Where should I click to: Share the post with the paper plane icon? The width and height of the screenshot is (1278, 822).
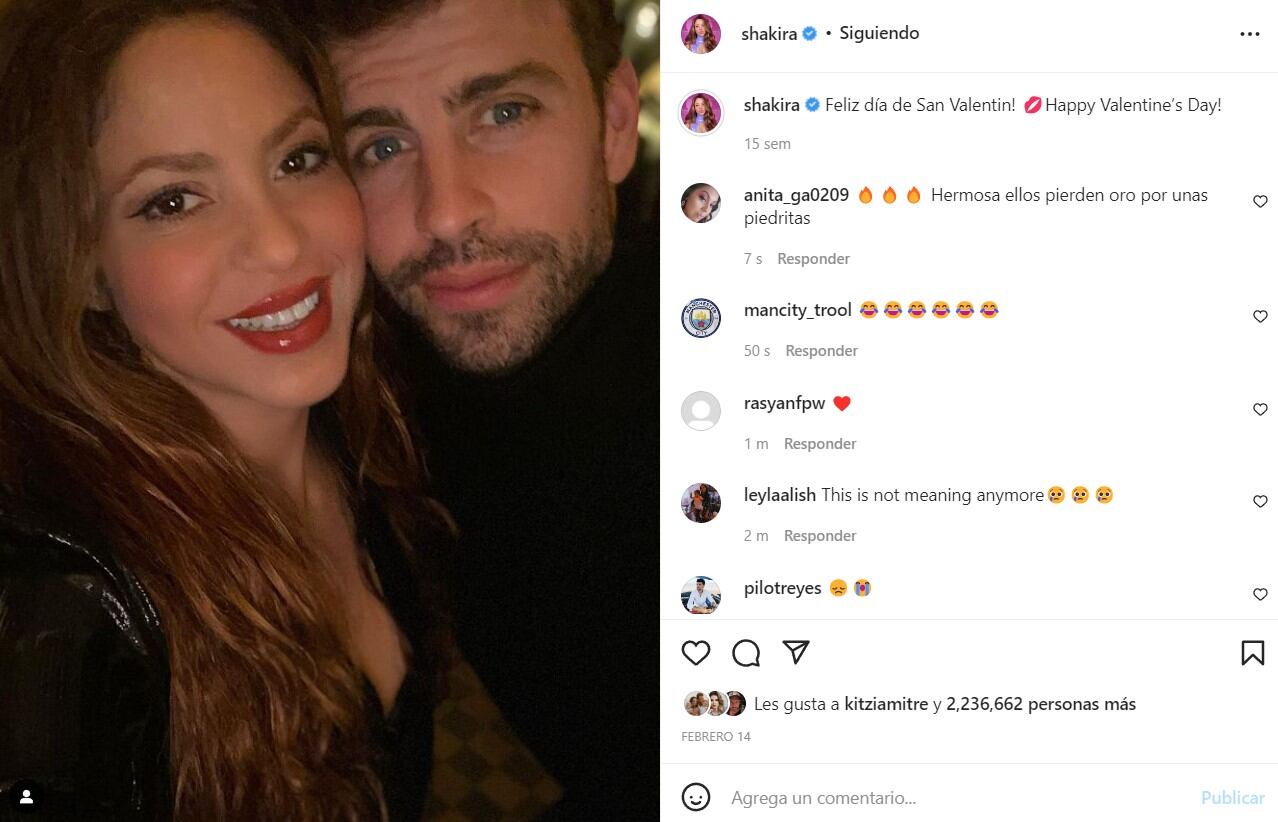796,652
